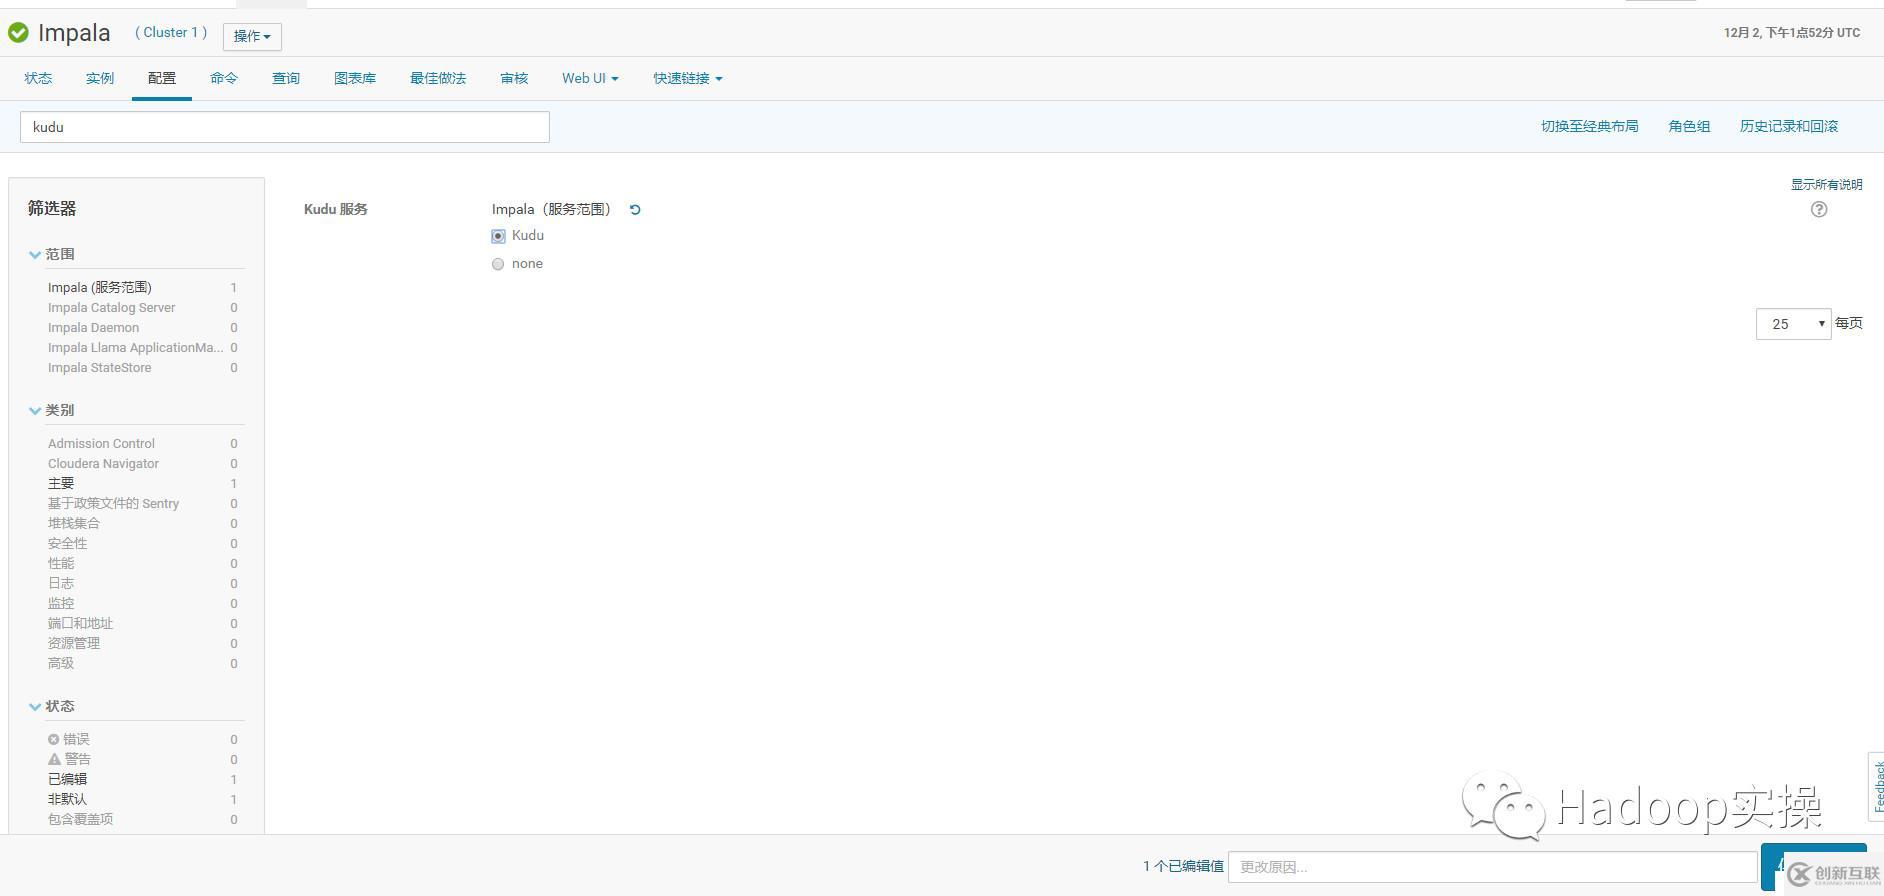Click the warning triangle icon in filters
1884x896 pixels.
click(54, 759)
